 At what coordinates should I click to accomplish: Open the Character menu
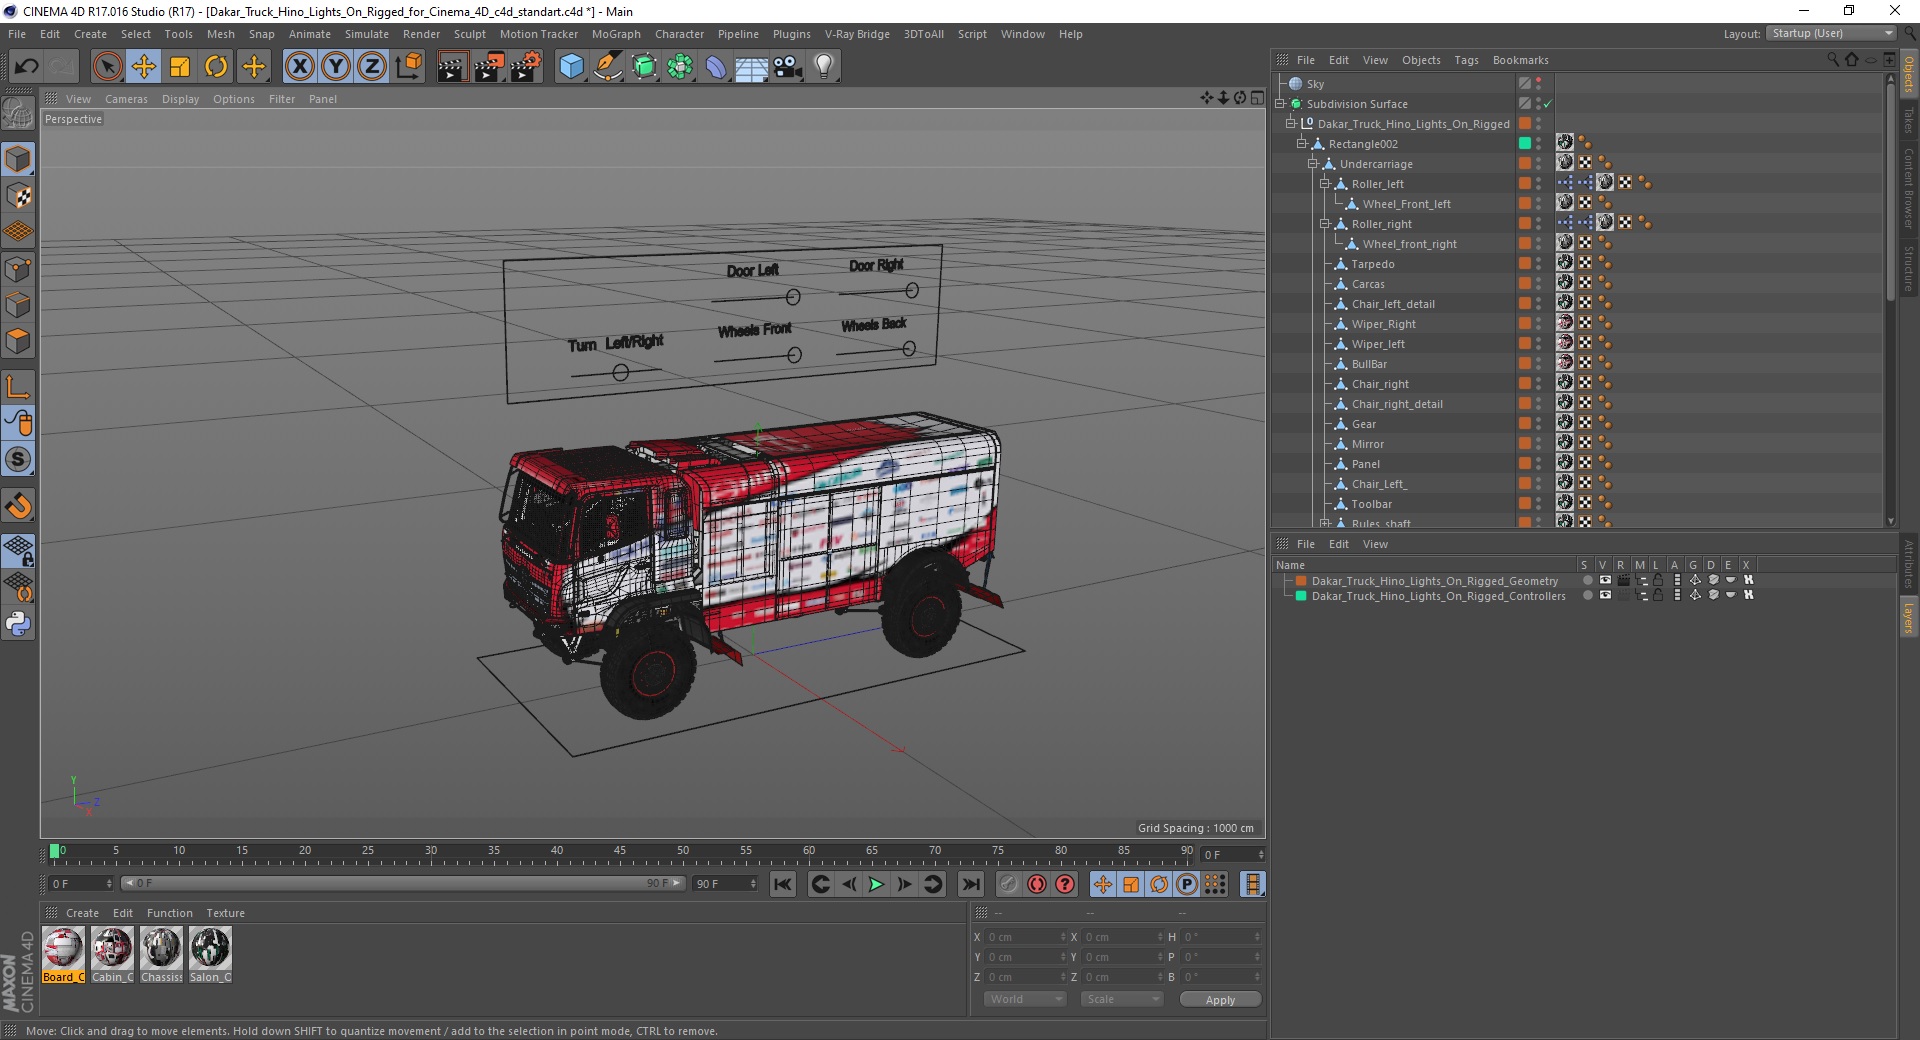pos(680,34)
